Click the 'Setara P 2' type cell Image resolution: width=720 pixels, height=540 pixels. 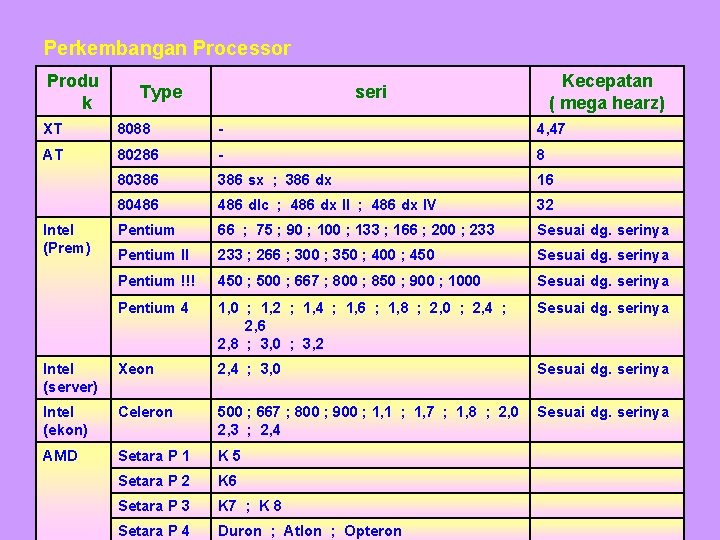pos(161,481)
